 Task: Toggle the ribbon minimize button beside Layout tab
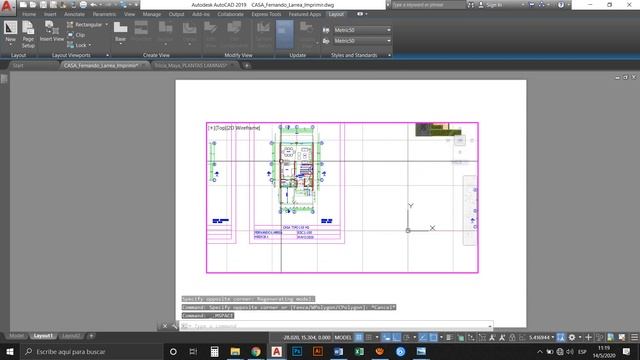[360, 14]
